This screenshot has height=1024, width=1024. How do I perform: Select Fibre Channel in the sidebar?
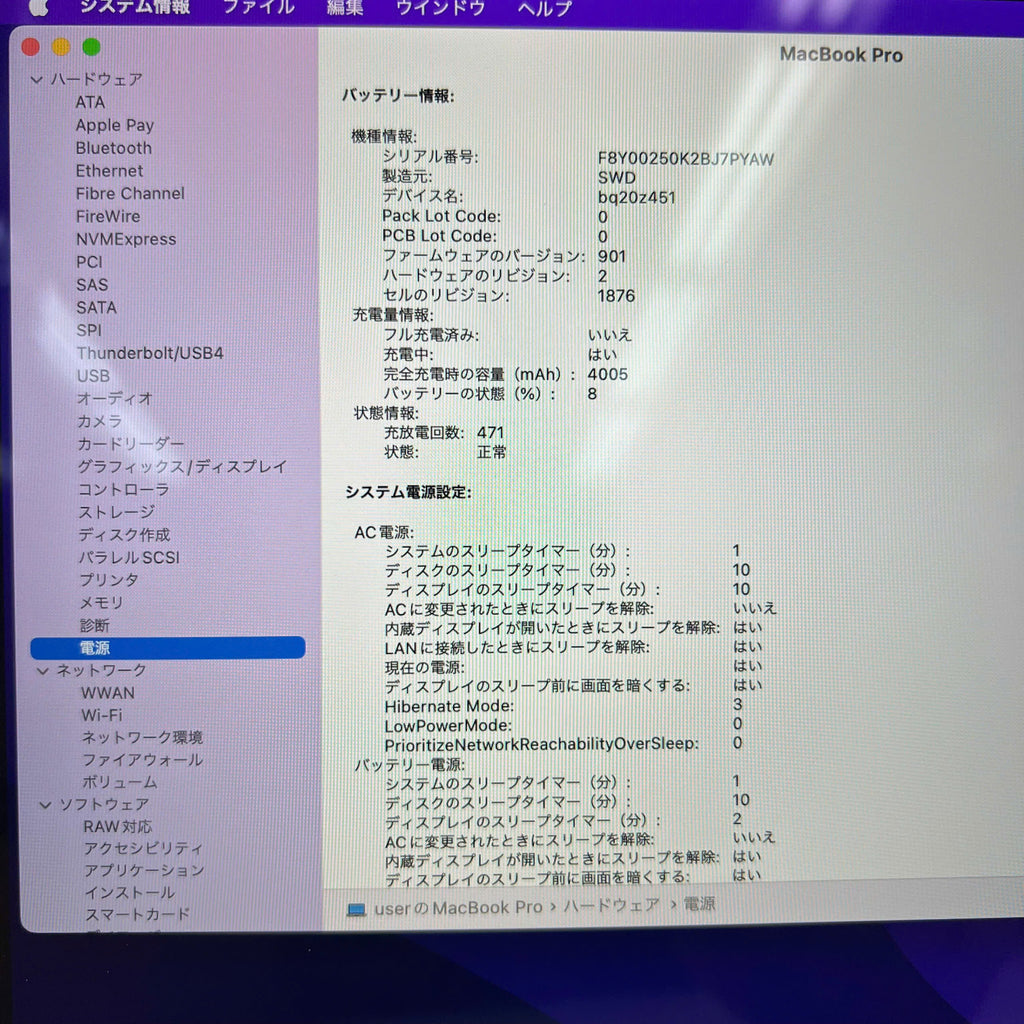(130, 194)
